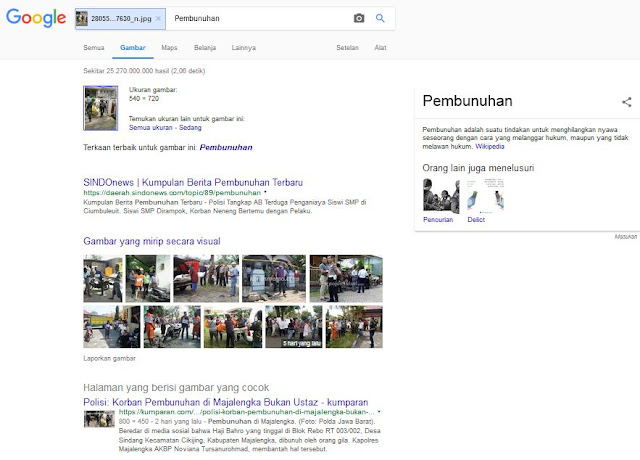Open the Gambar yang mirip secara visual link

(x=152, y=241)
